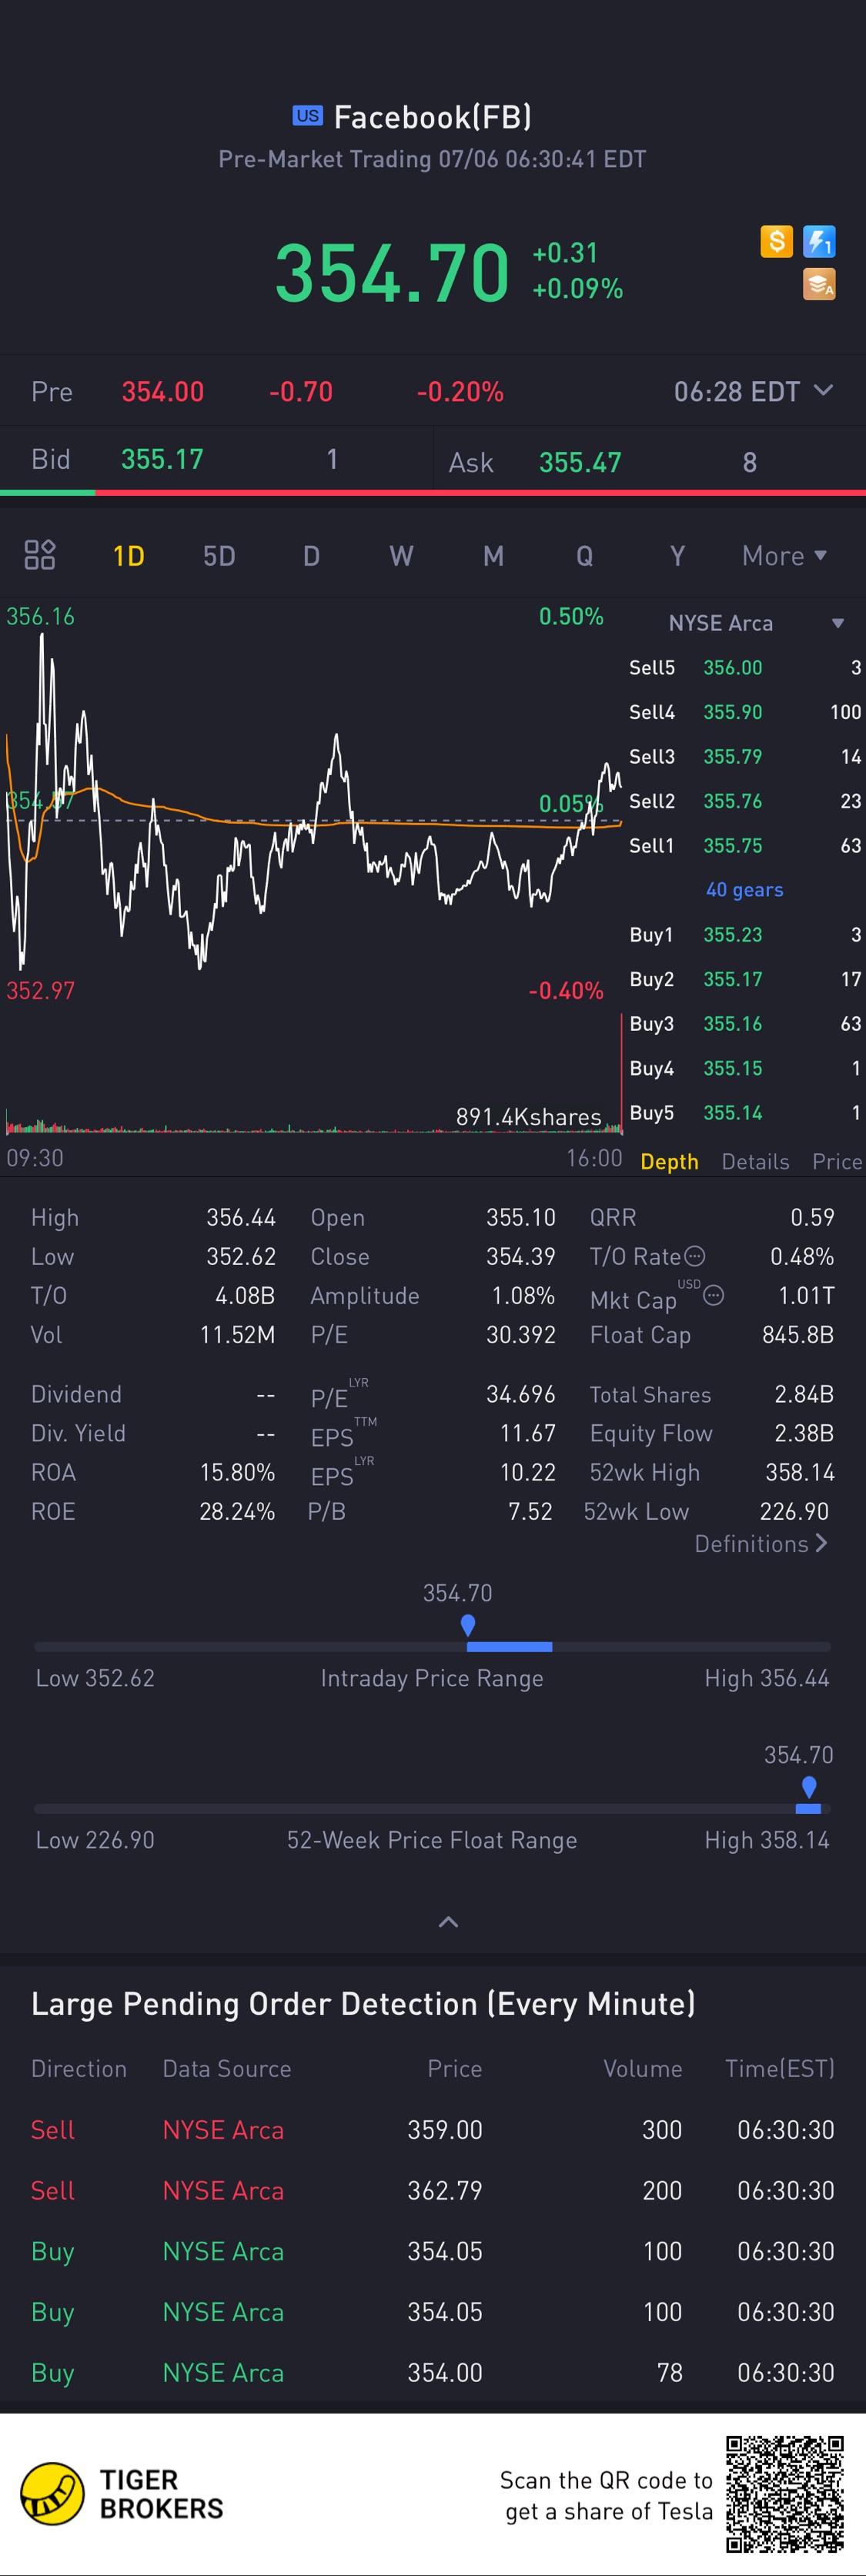Tap the 891.4Kshares volume label
Image resolution: width=866 pixels, height=2576 pixels.
tap(528, 1116)
